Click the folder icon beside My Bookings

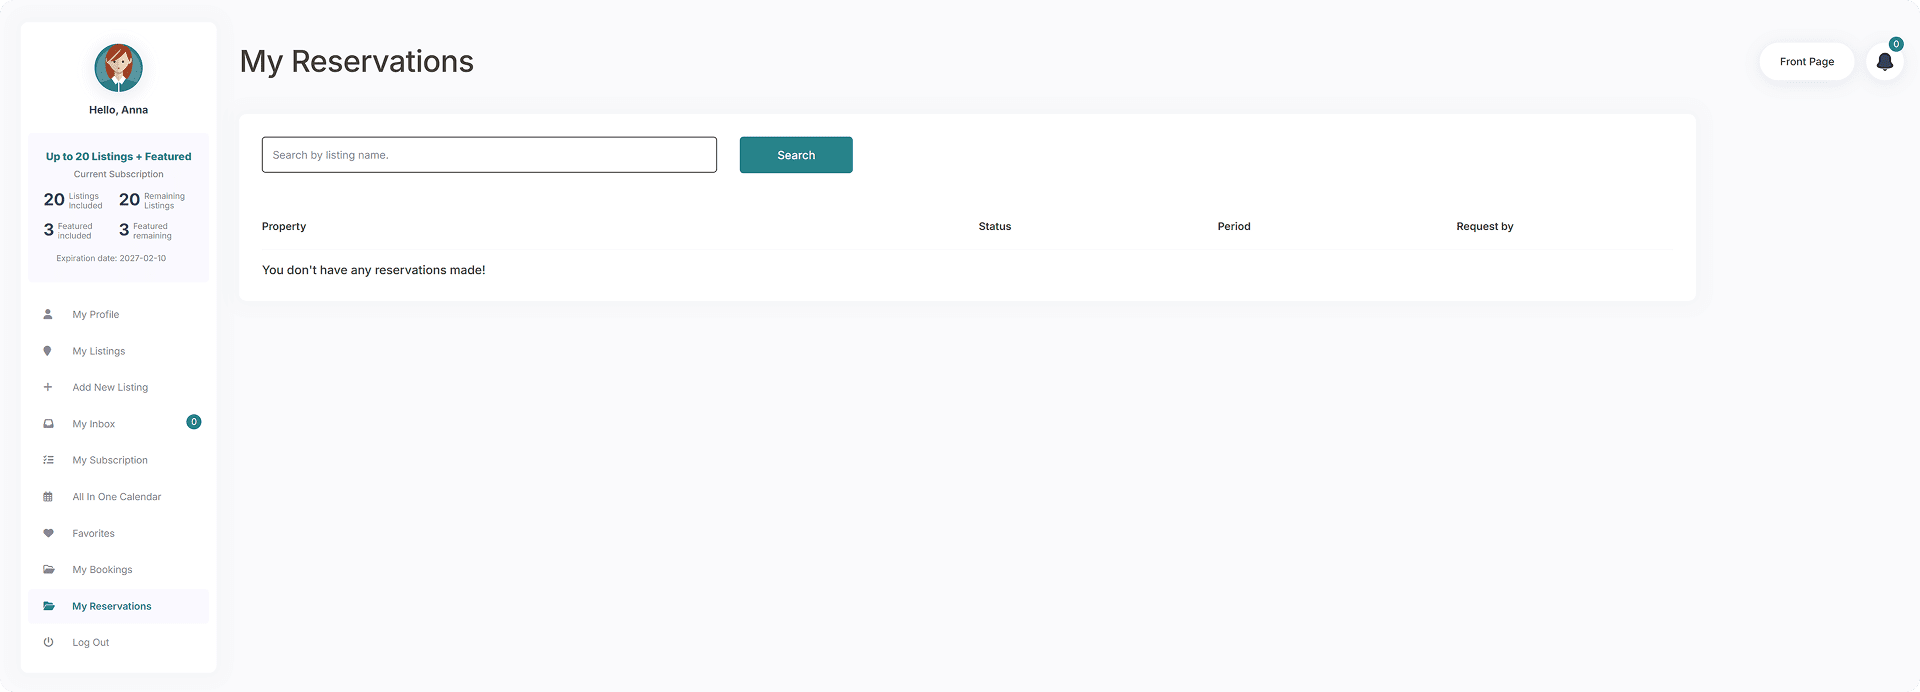48,569
